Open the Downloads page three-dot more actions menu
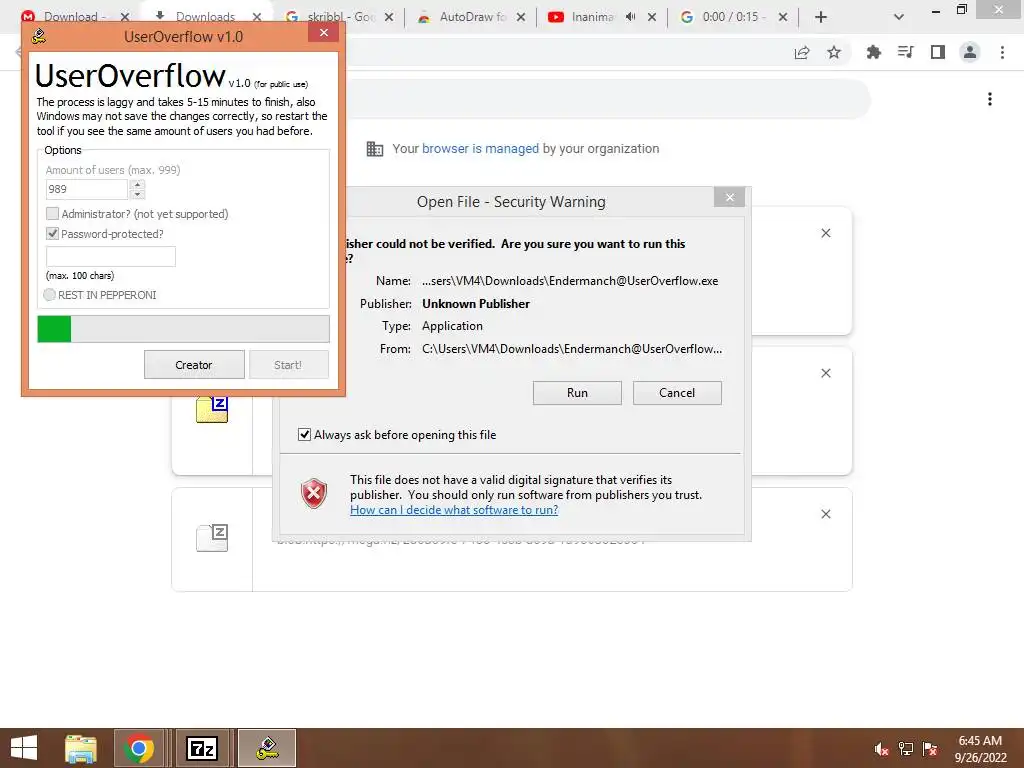Screen dimensions: 1024x768 pyautogui.click(x=990, y=99)
